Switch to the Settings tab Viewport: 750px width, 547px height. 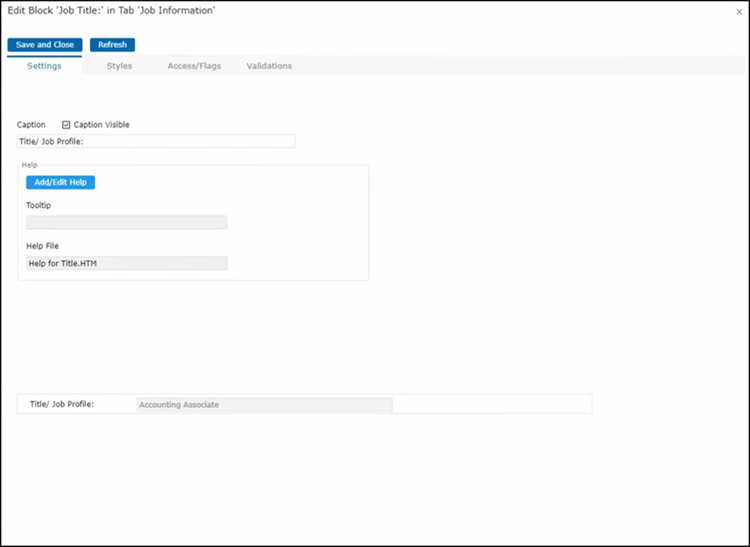44,66
